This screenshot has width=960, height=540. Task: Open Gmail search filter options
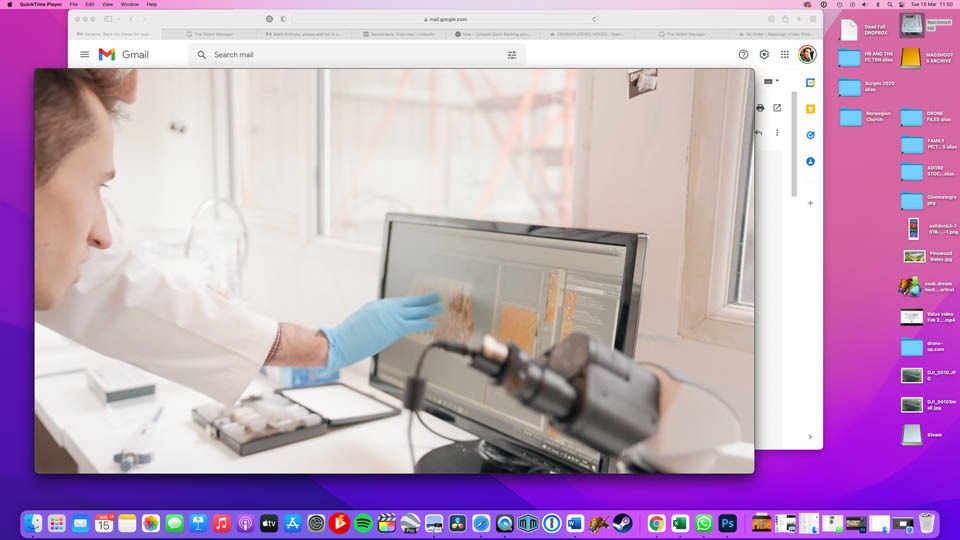click(x=512, y=55)
